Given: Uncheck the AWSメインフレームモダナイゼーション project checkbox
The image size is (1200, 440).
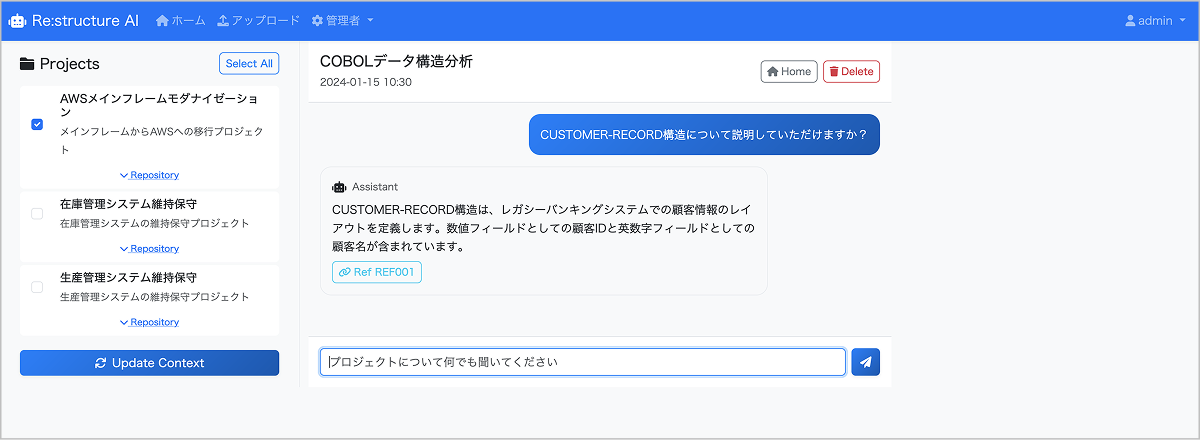Looking at the screenshot, I should click(x=37, y=124).
